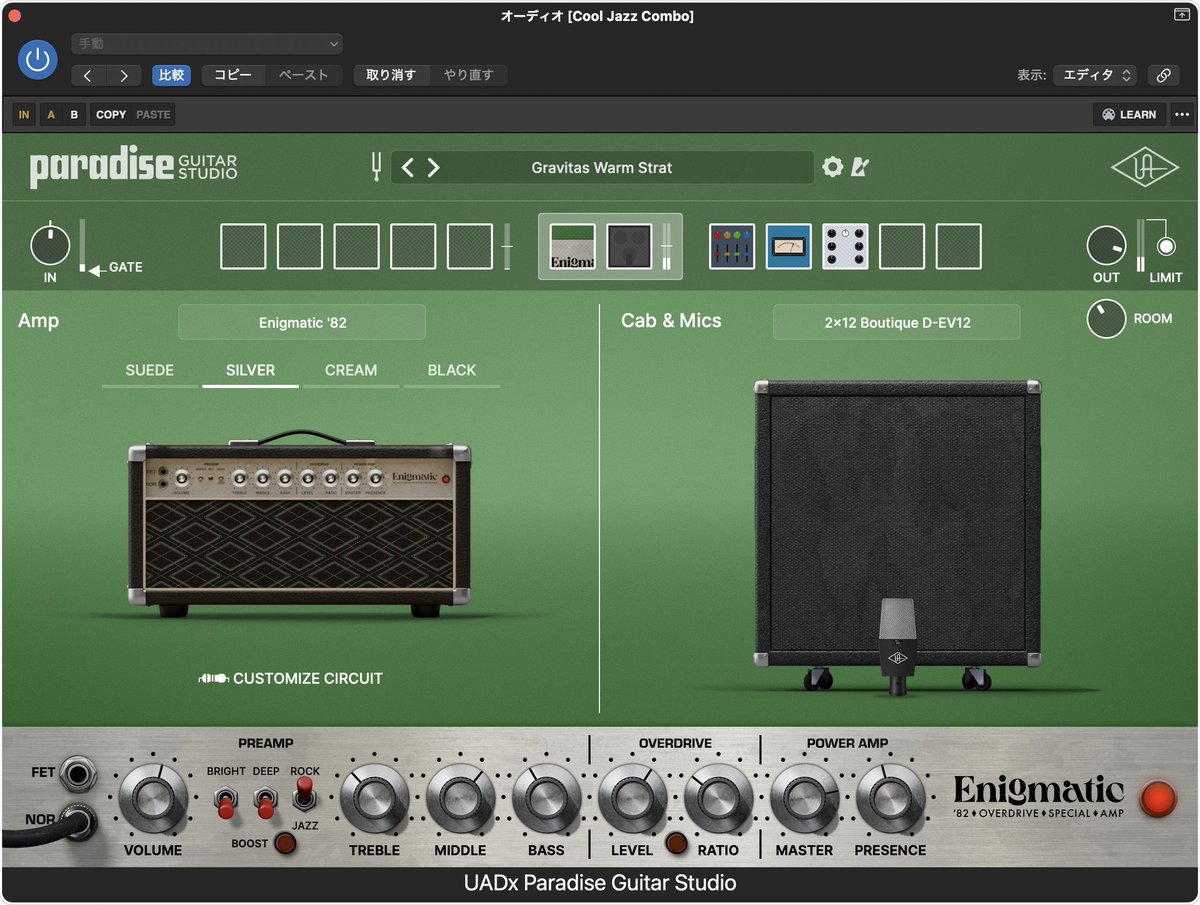The width and height of the screenshot is (1200, 905).
Task: Switch to the SILVER amp tab
Action: (250, 370)
